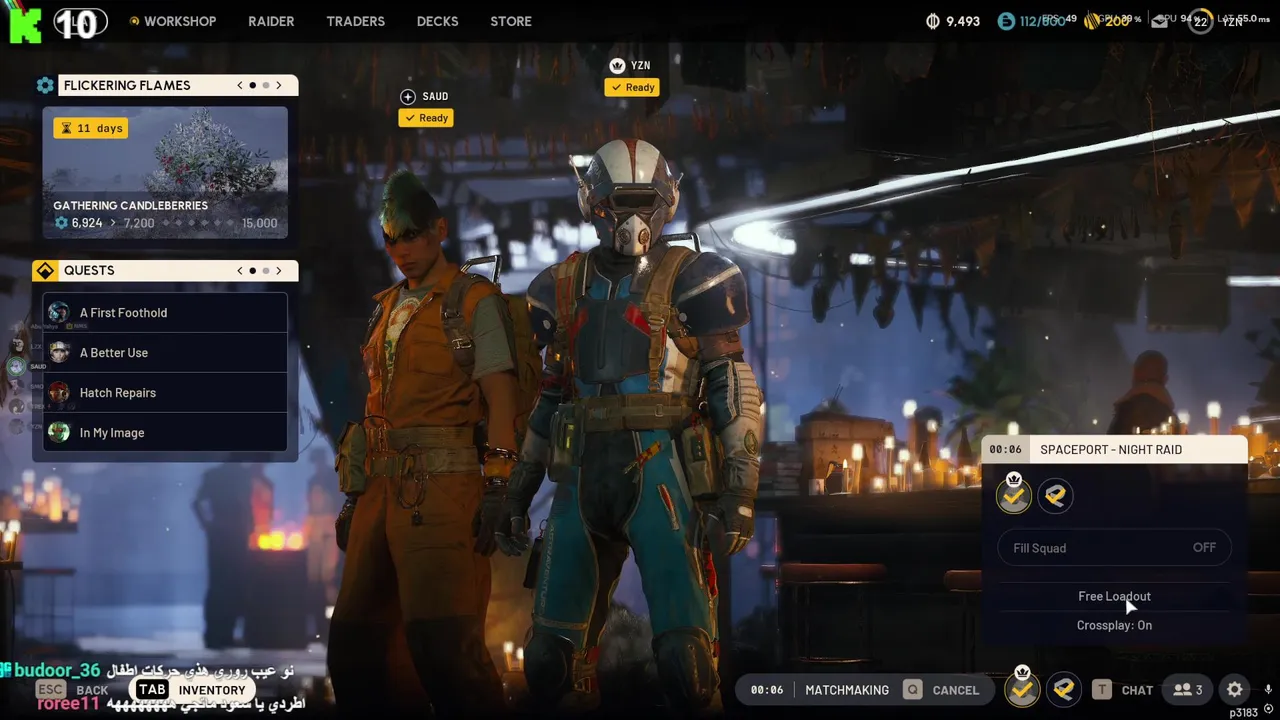Open the Chat button
The image size is (1280, 720).
(1137, 690)
